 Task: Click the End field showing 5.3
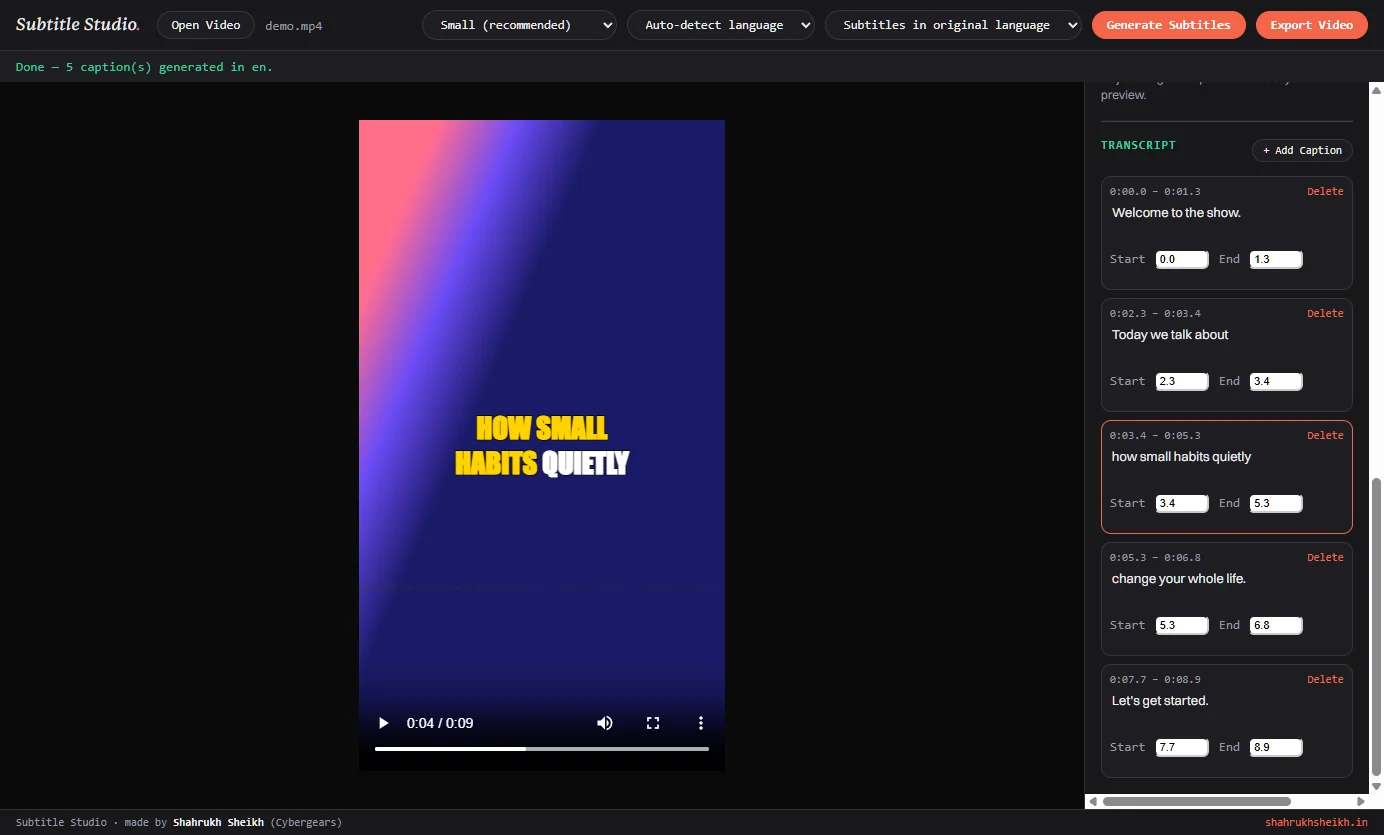point(1276,503)
